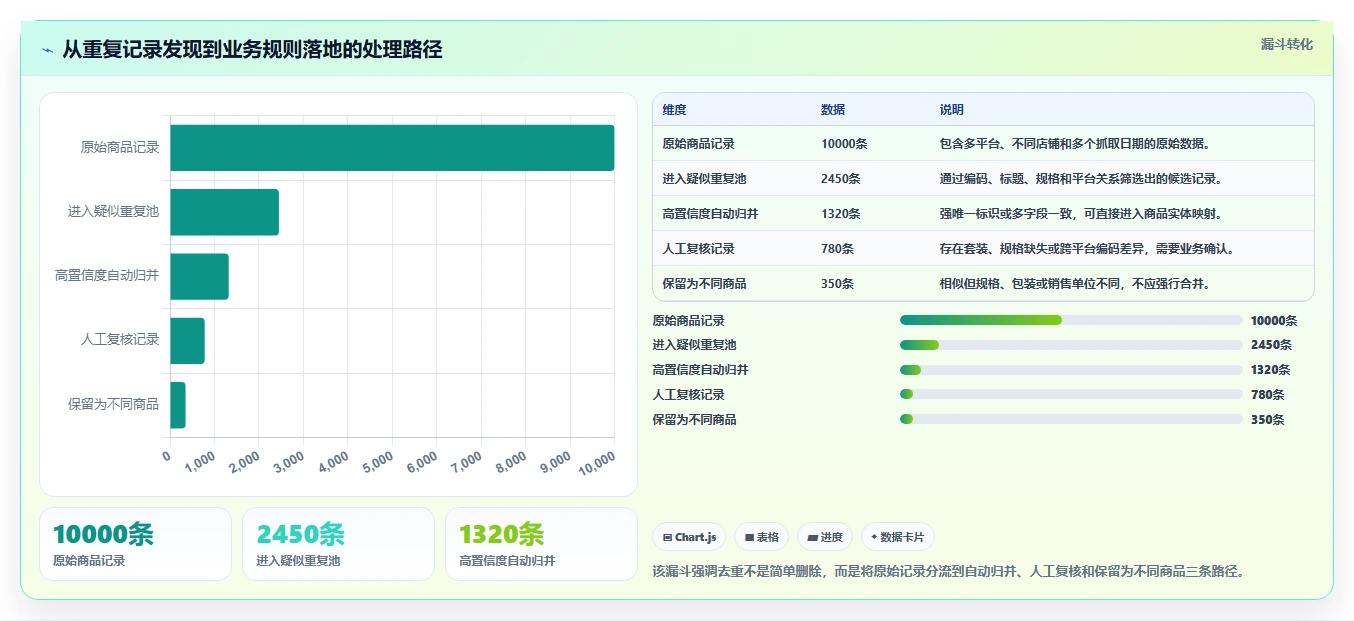Click the lightning icon beside the title

(x=48, y=50)
